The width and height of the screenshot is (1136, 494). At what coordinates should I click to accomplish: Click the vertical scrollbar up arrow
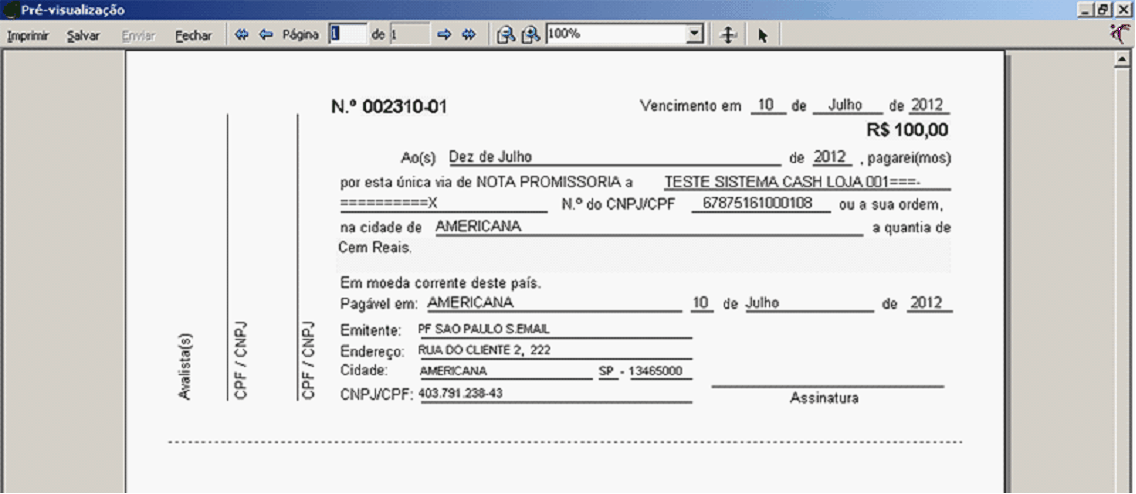tap(1122, 59)
